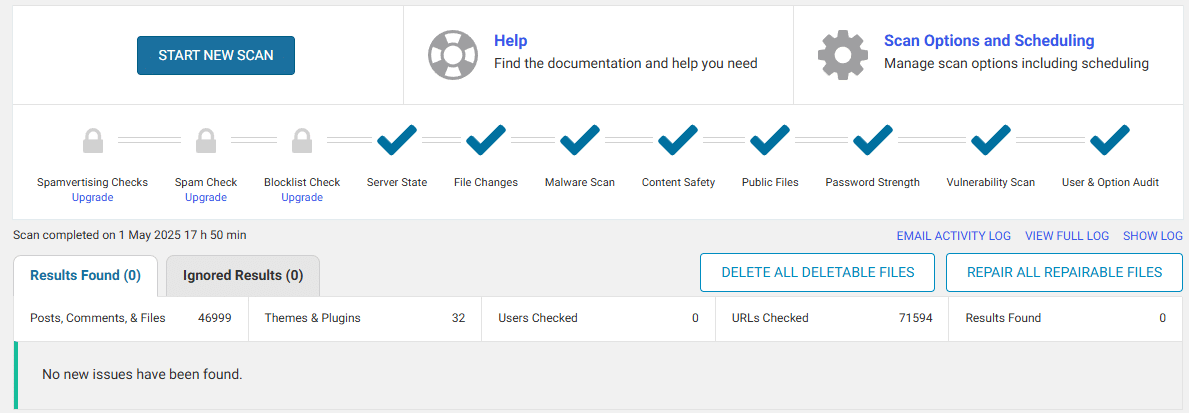Expand the scan log with Show Log
Image resolution: width=1189 pixels, height=413 pixels.
click(x=1153, y=236)
